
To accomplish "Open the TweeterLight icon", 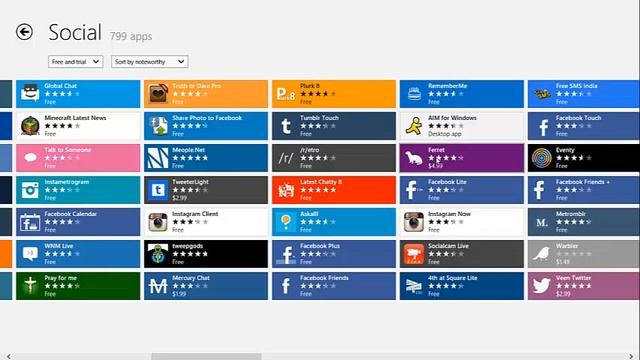I will pyautogui.click(x=158, y=190).
